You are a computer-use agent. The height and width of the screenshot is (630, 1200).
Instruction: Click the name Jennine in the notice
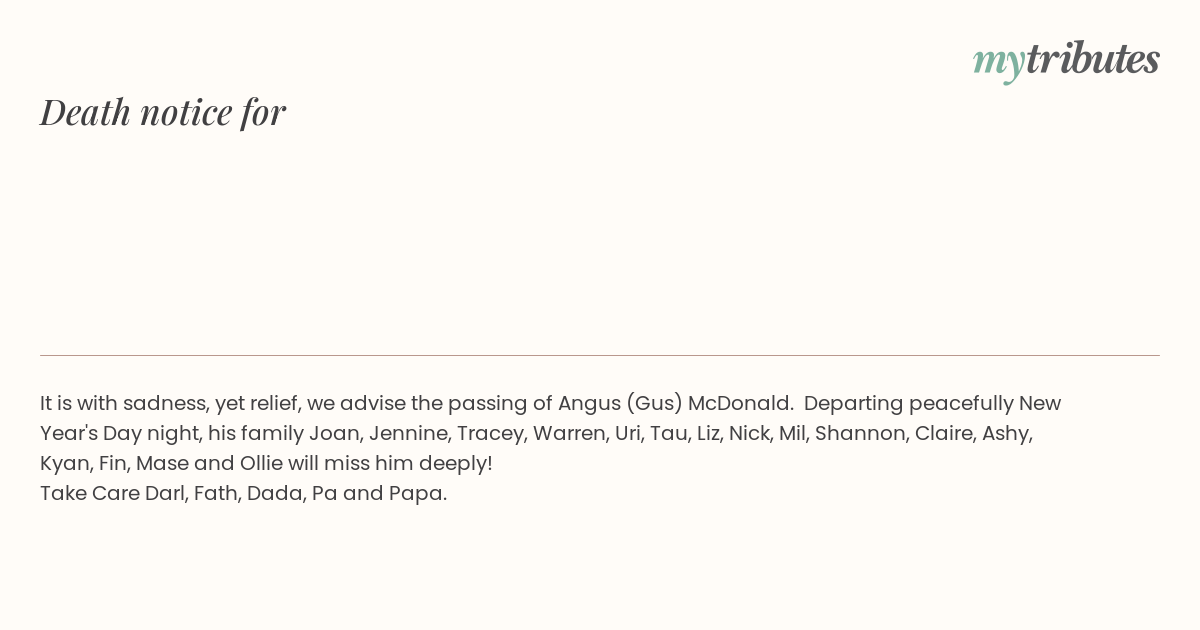[408, 434]
